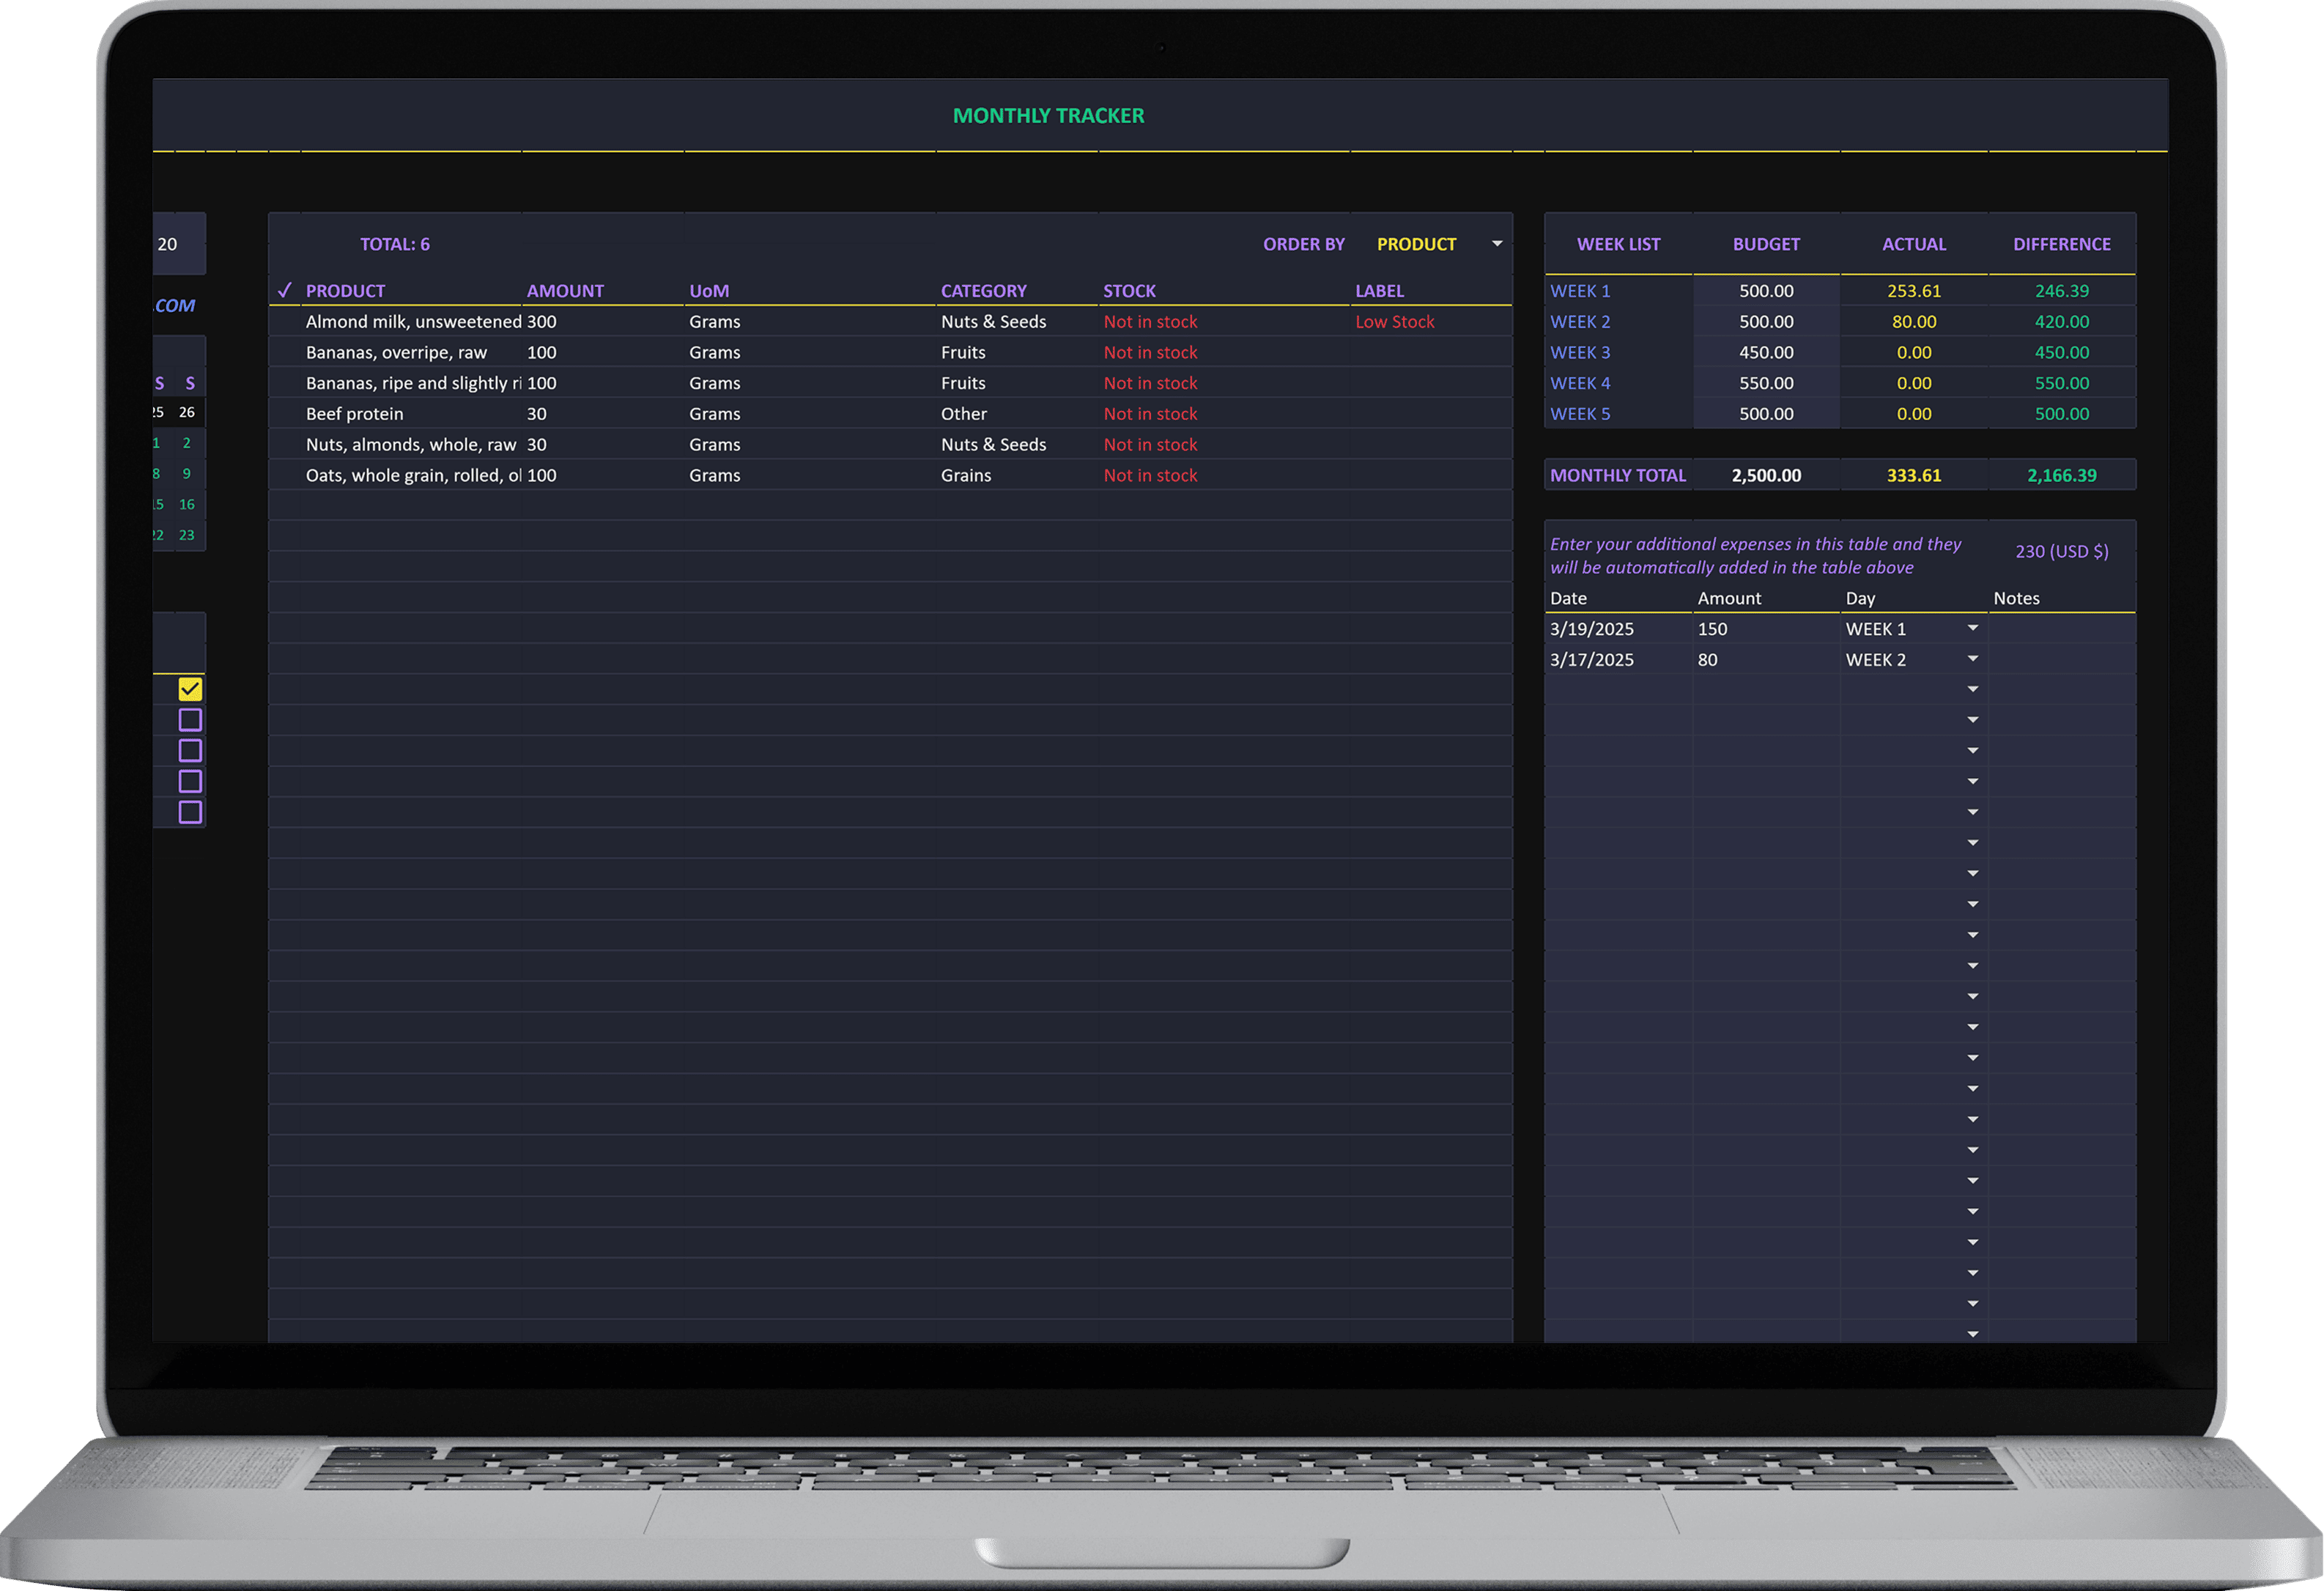Screen dimensions: 2324x1591
Task: Select the WEEK 3 budget cell 450.00
Action: click(x=1766, y=352)
